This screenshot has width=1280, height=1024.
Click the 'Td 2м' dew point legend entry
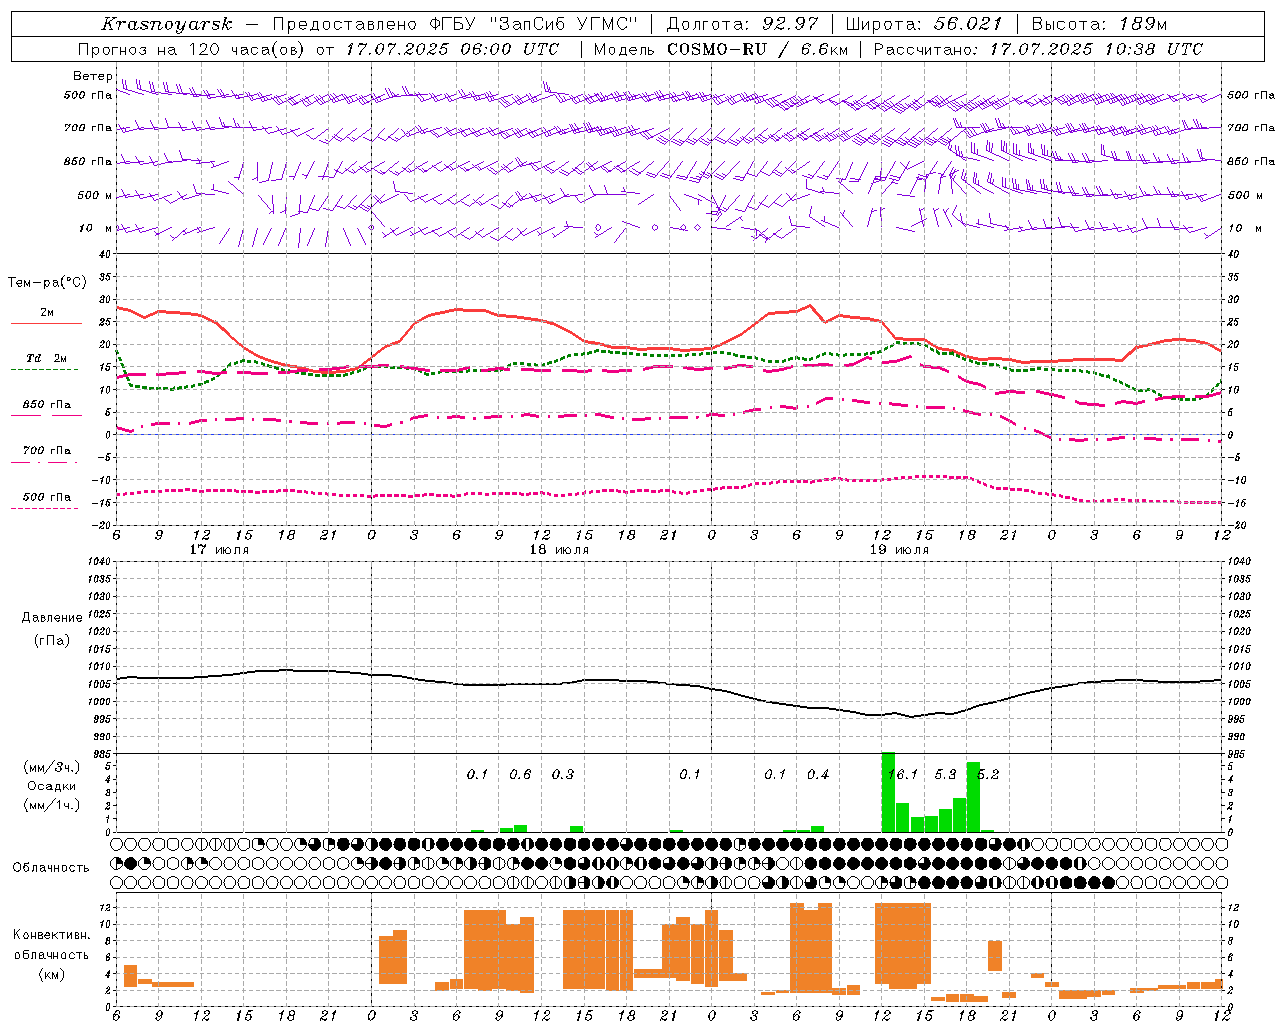click(x=46, y=358)
